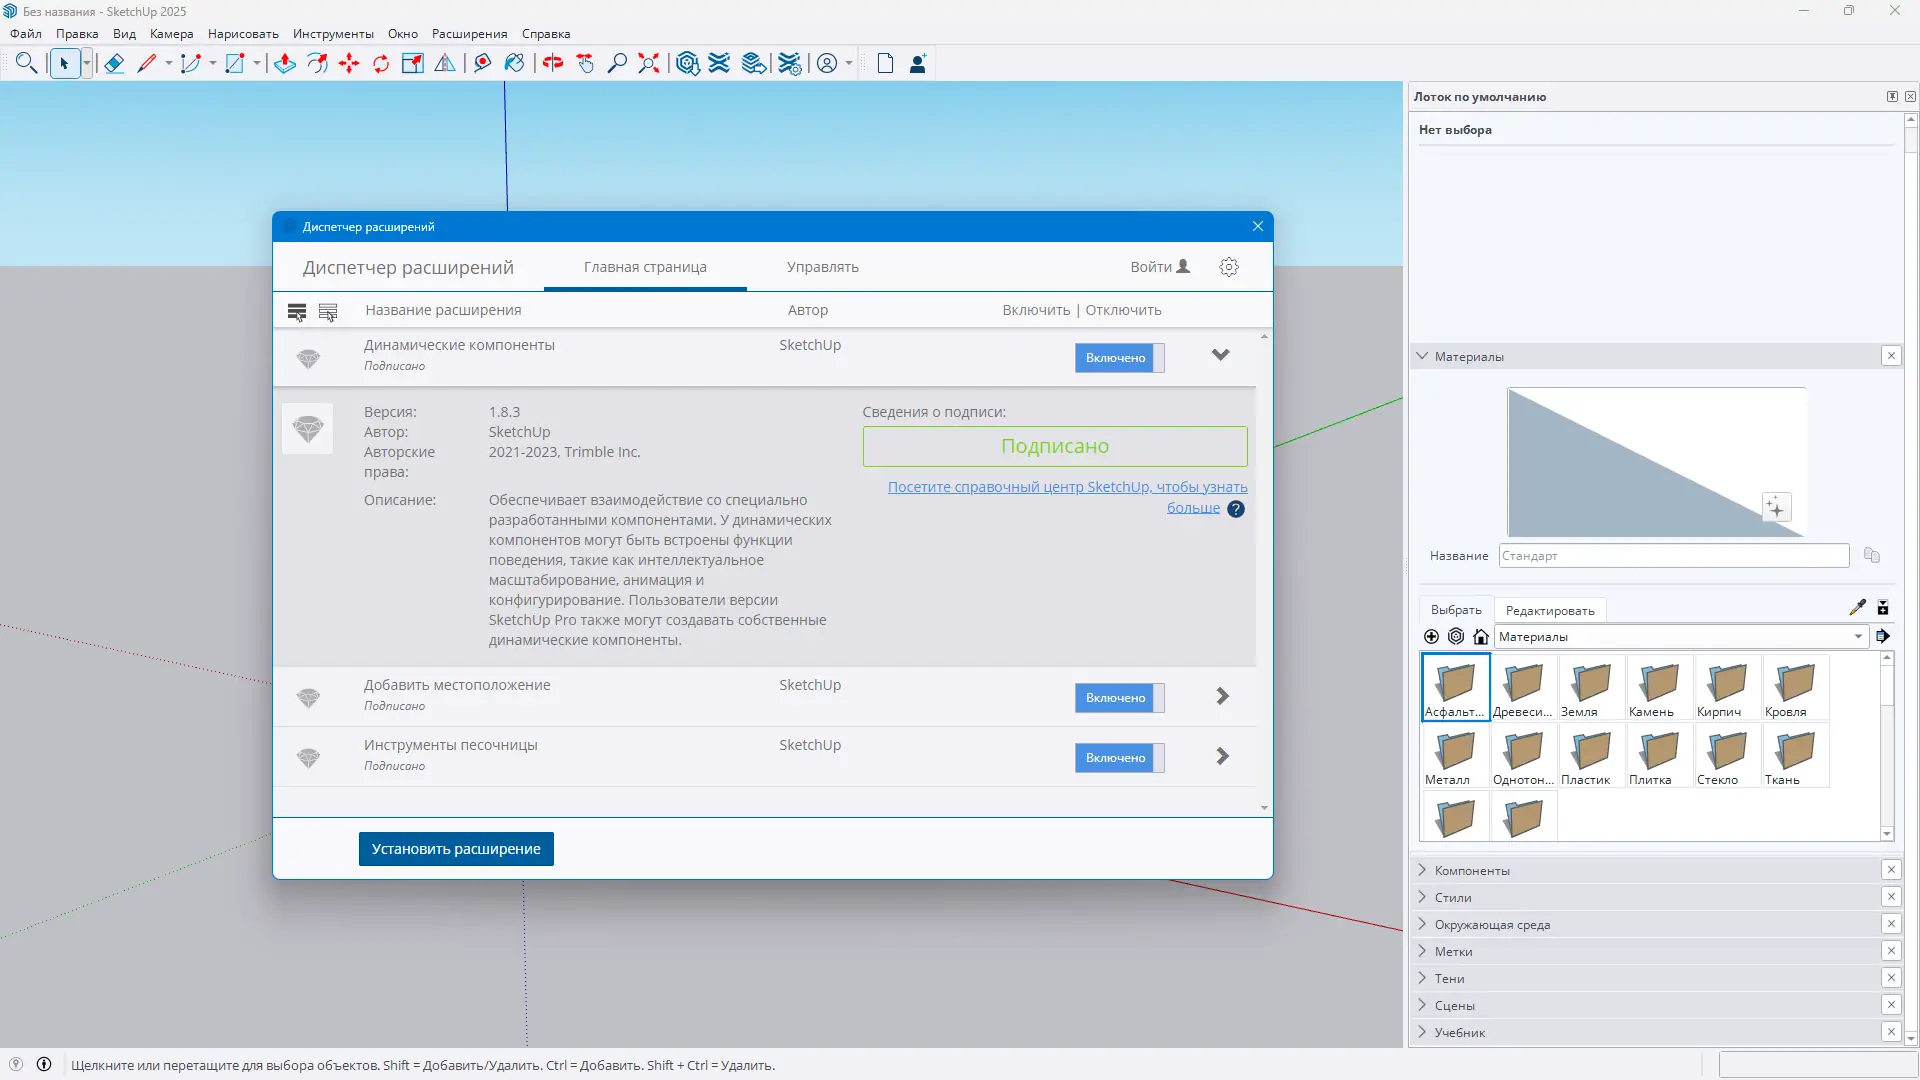Select the Orbit tool

point(553,64)
